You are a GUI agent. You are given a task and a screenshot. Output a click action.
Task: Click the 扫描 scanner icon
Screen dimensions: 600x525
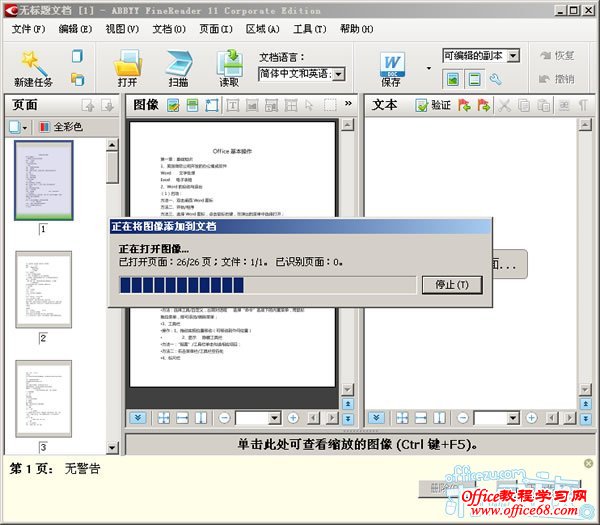point(178,62)
